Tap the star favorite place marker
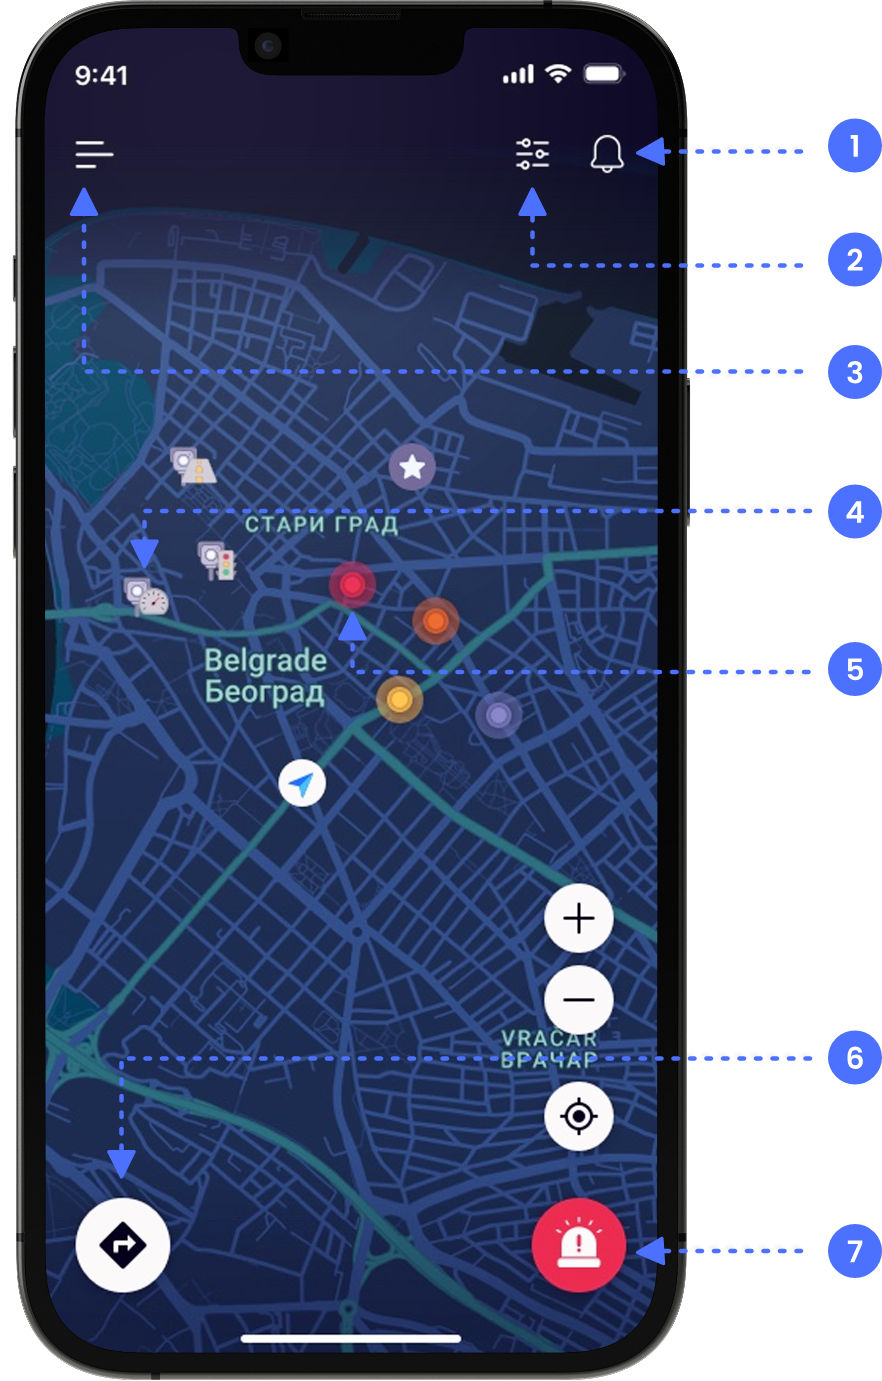Image resolution: width=882 pixels, height=1381 pixels. 411,465
